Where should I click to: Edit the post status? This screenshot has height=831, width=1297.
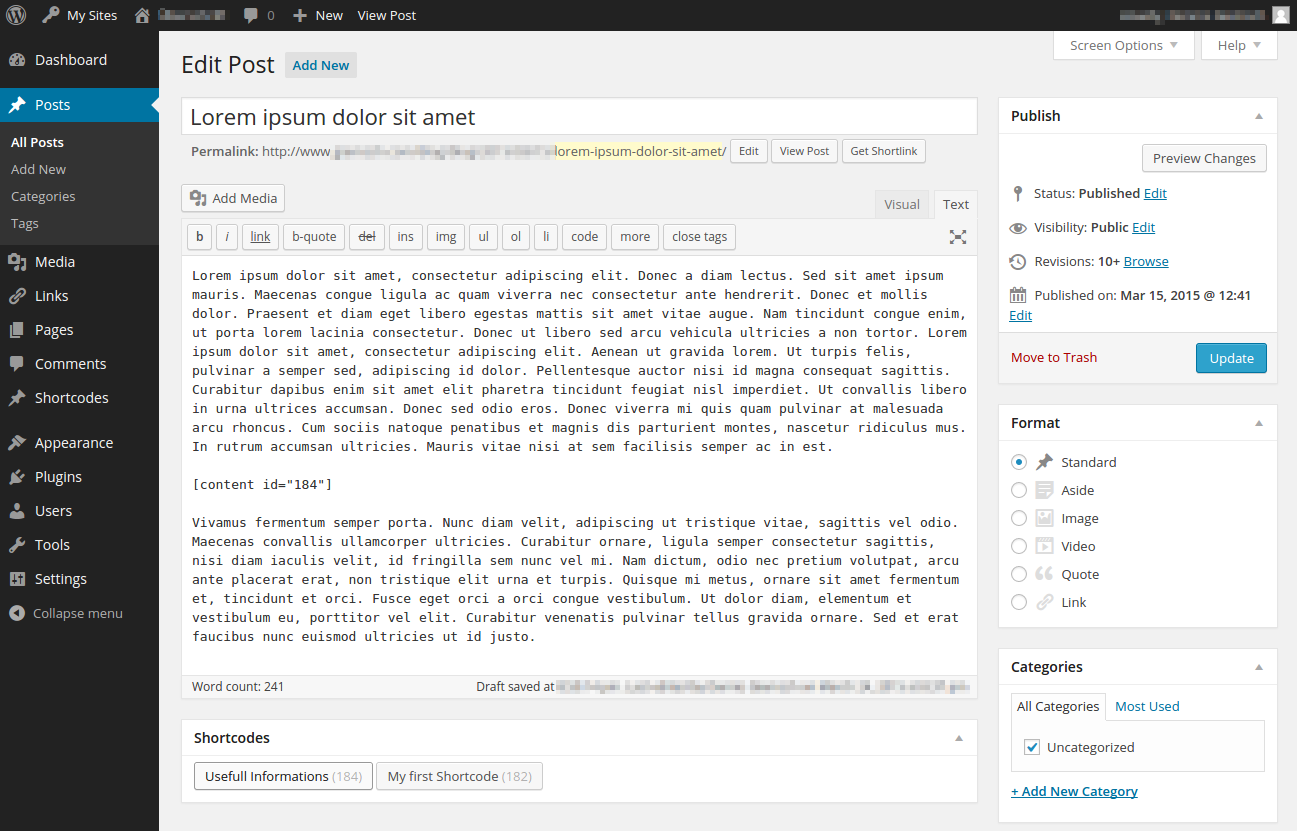(1155, 193)
